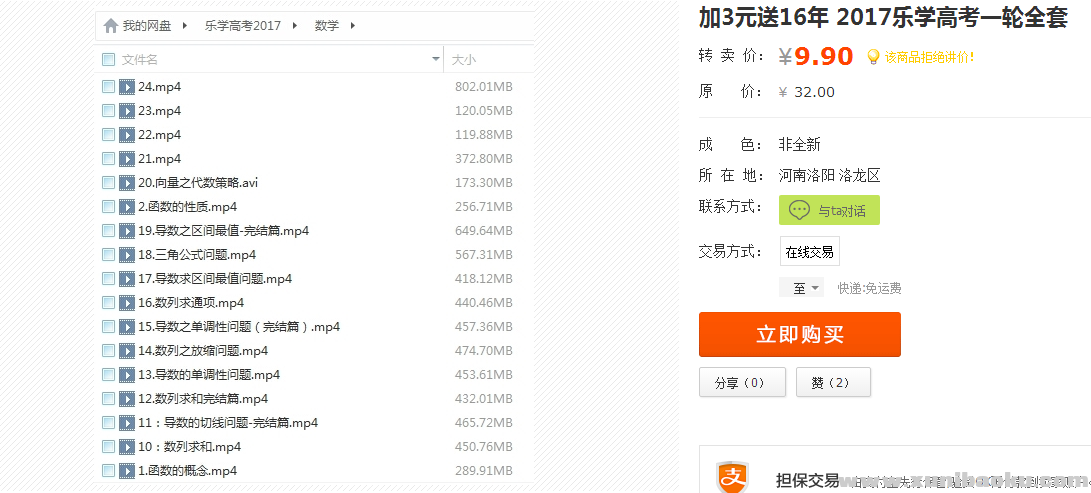Click the 分享（0）button
The image size is (1091, 493).
740,382
